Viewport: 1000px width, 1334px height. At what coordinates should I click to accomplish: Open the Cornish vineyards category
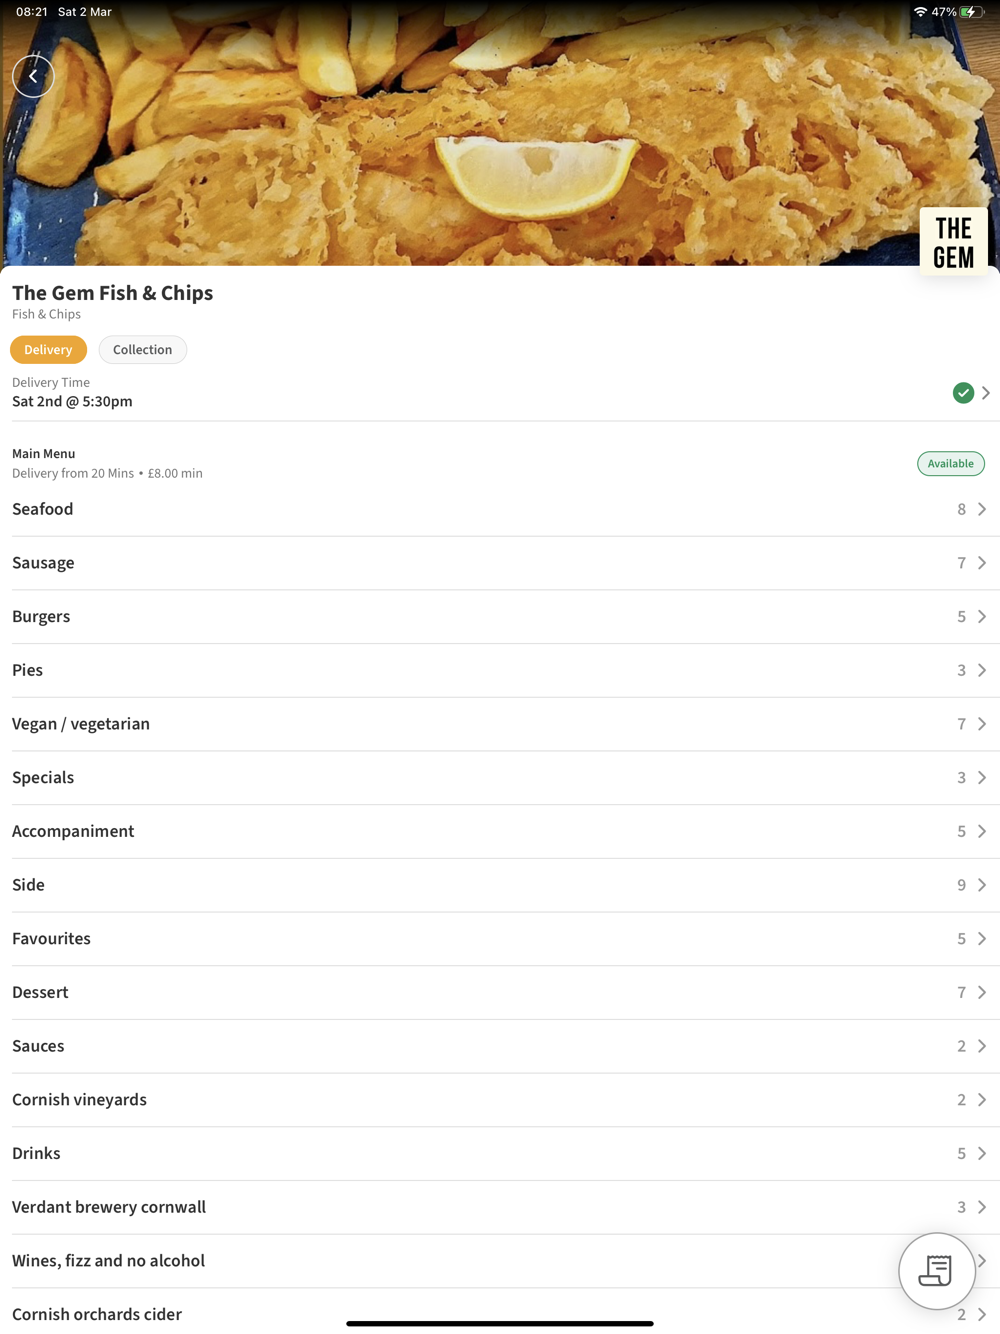tap(500, 1100)
